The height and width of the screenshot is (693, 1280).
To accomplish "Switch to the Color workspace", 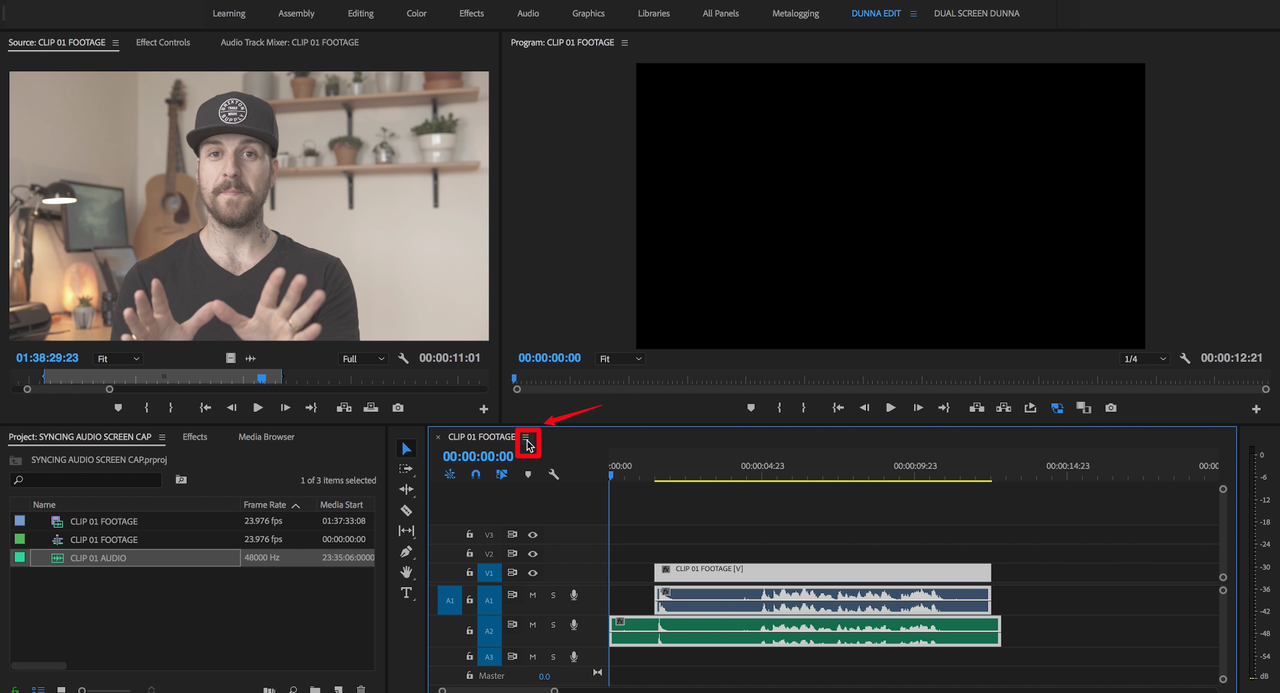I will (x=416, y=14).
